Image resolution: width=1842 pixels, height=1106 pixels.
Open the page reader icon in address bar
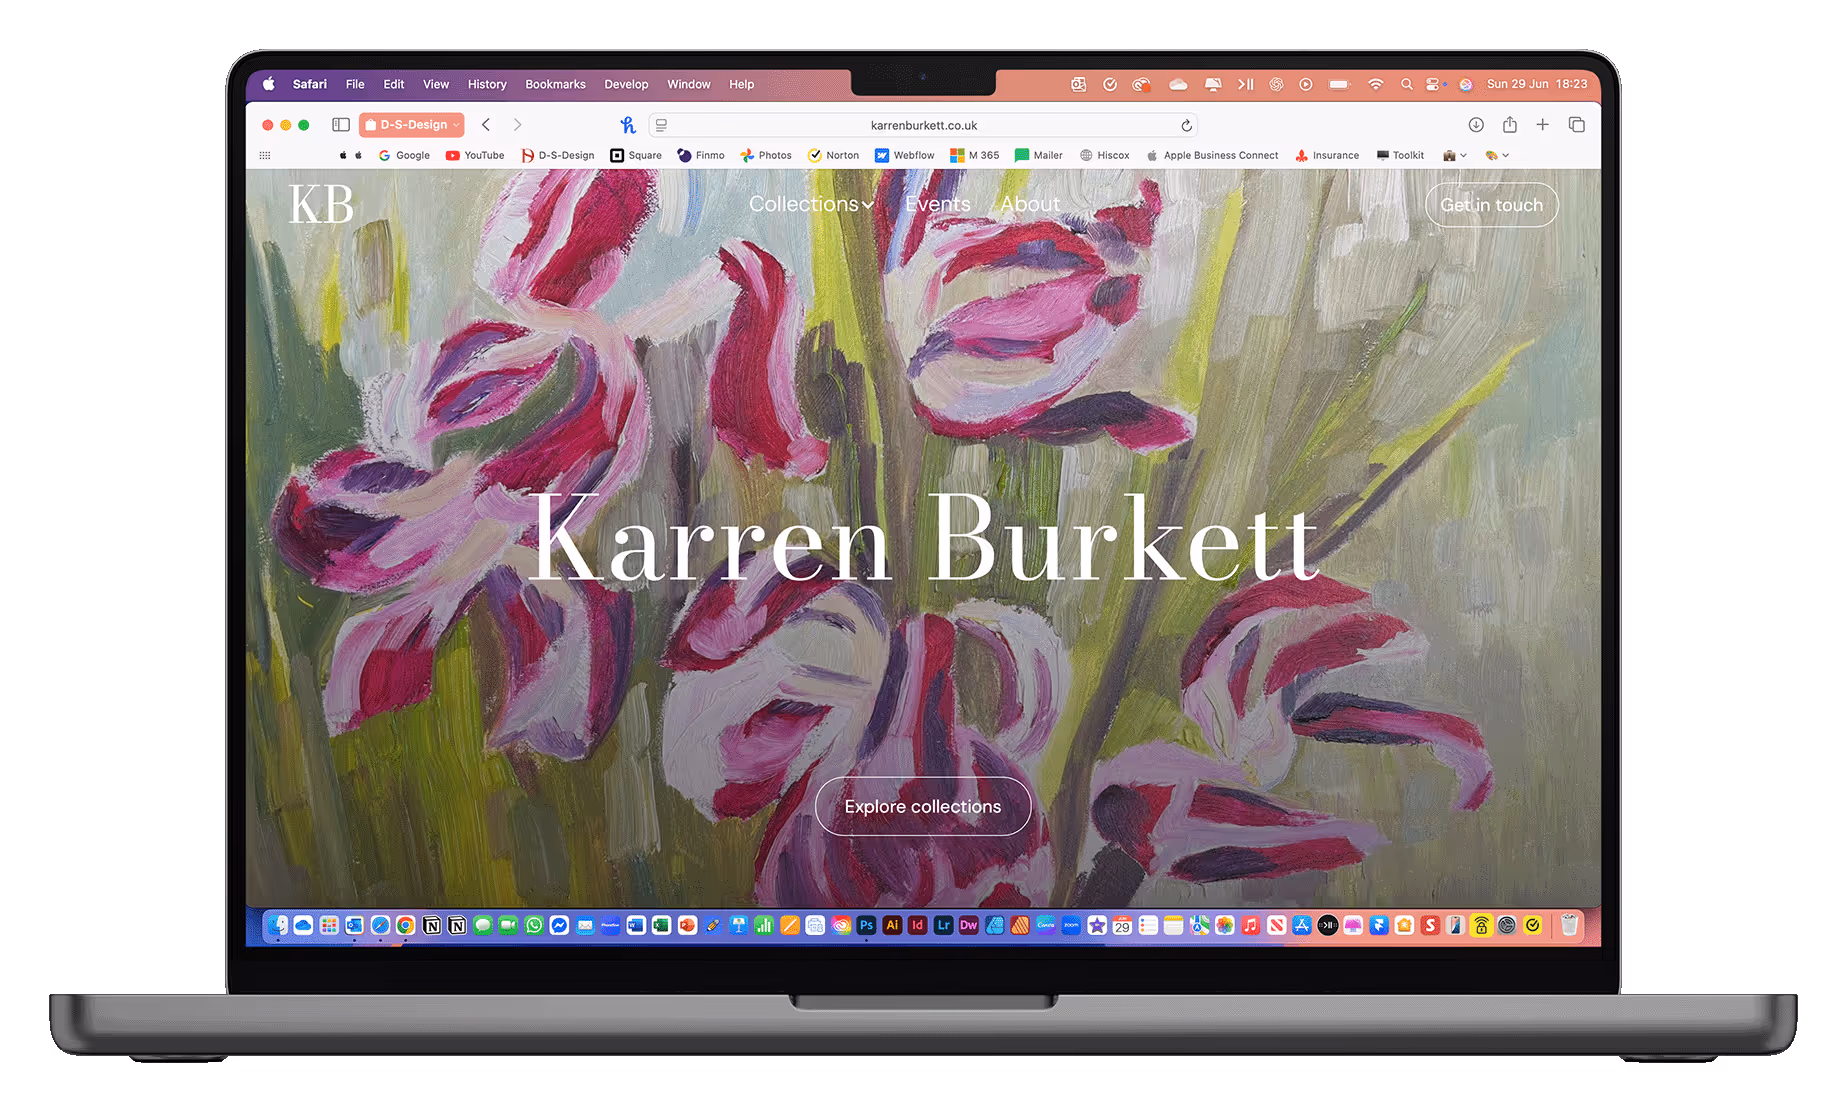661,125
